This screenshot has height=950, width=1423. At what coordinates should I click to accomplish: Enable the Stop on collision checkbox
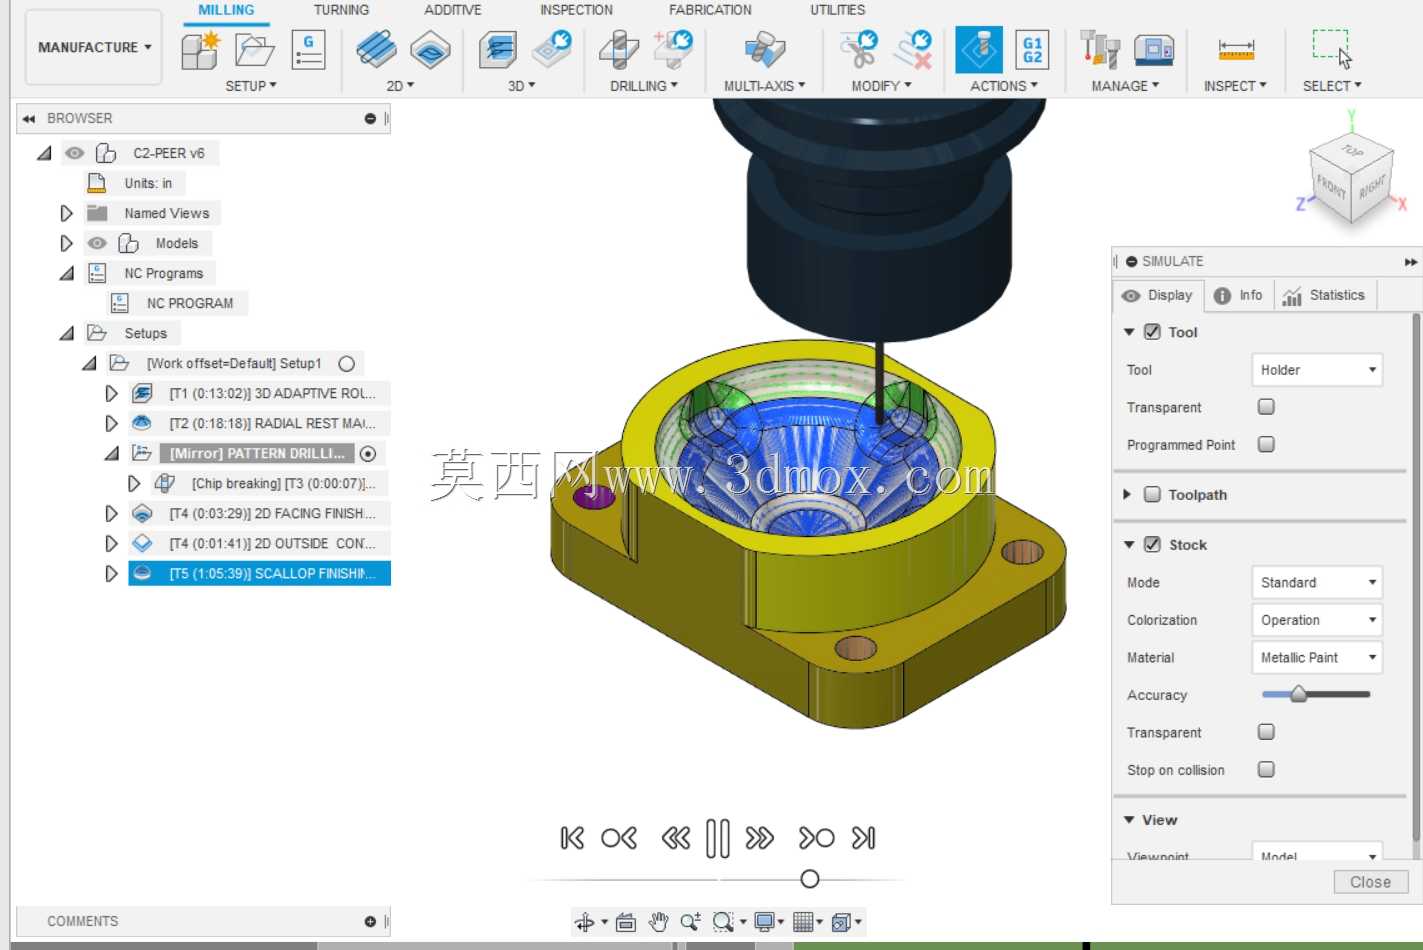coord(1266,769)
